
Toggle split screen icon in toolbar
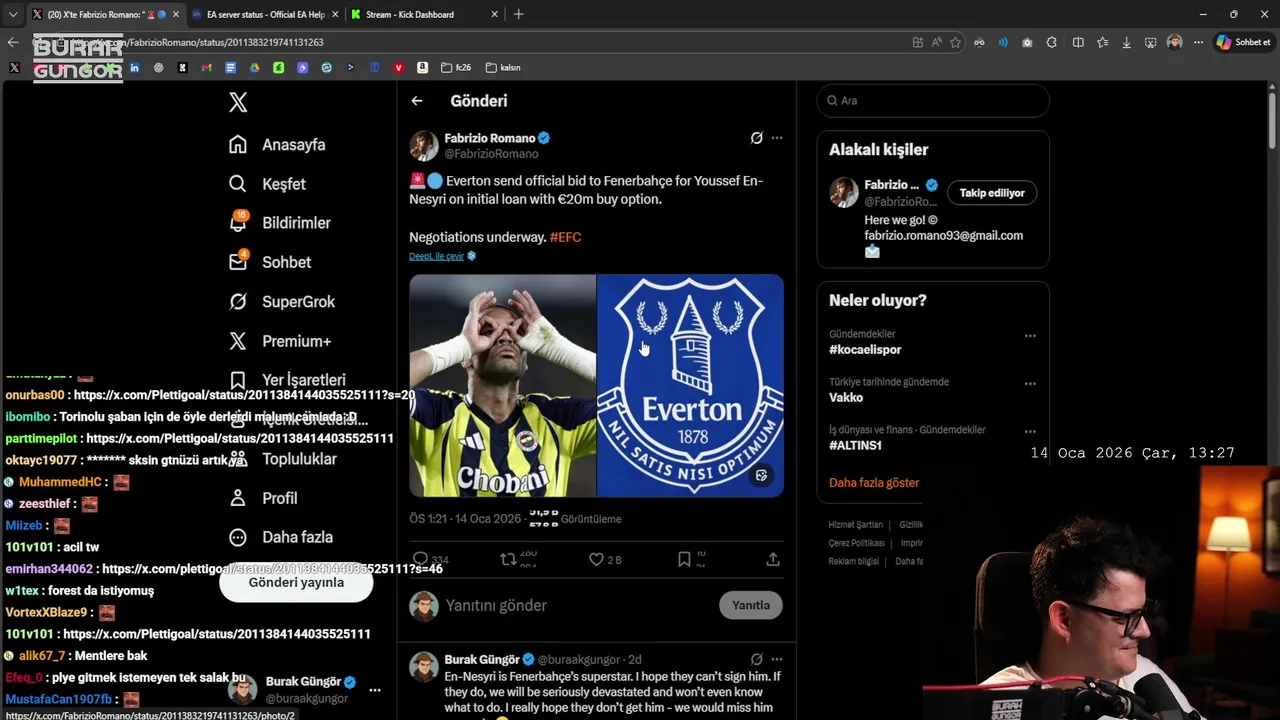1078,42
